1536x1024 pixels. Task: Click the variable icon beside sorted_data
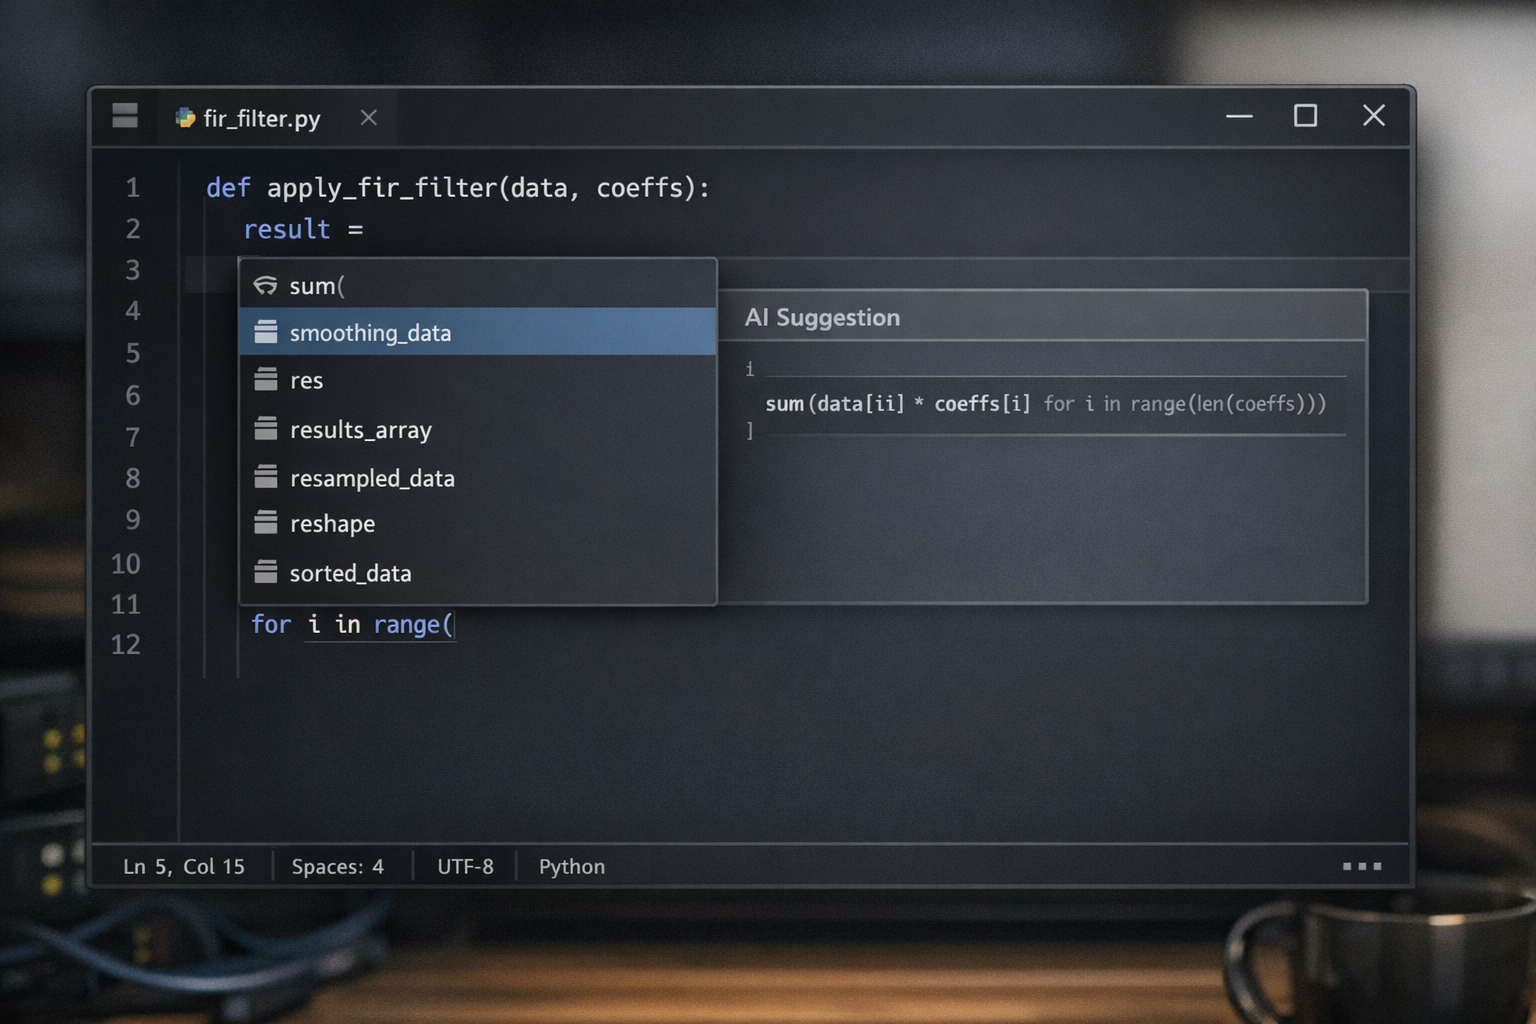click(265, 571)
